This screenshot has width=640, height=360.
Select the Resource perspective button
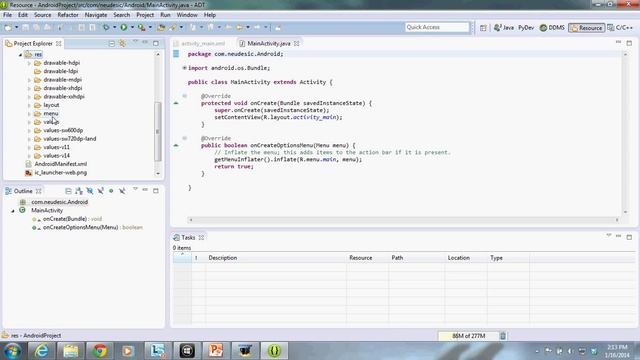587,28
